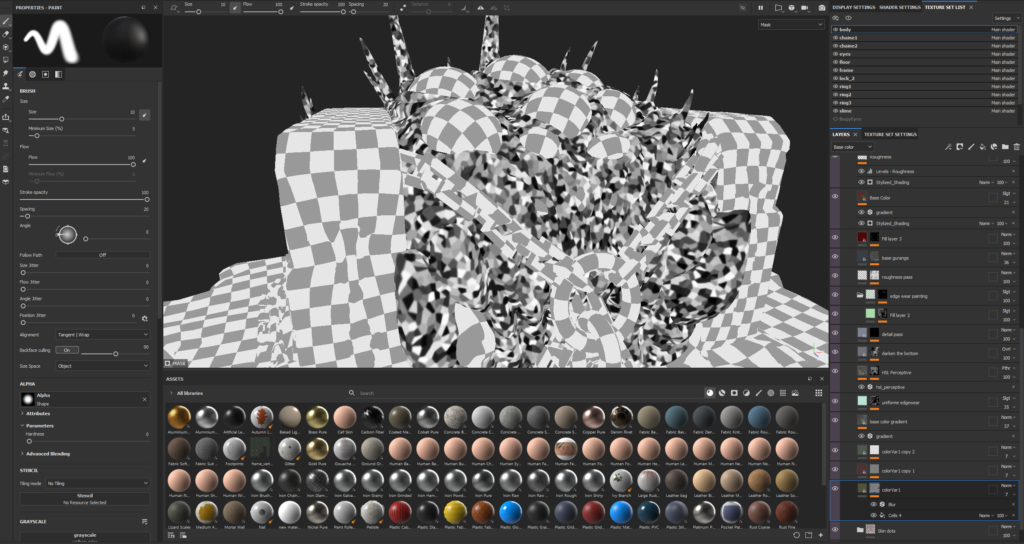Screen dimensions: 1024x544
Task: Hide the detail pass layer
Action: [x=835, y=333]
